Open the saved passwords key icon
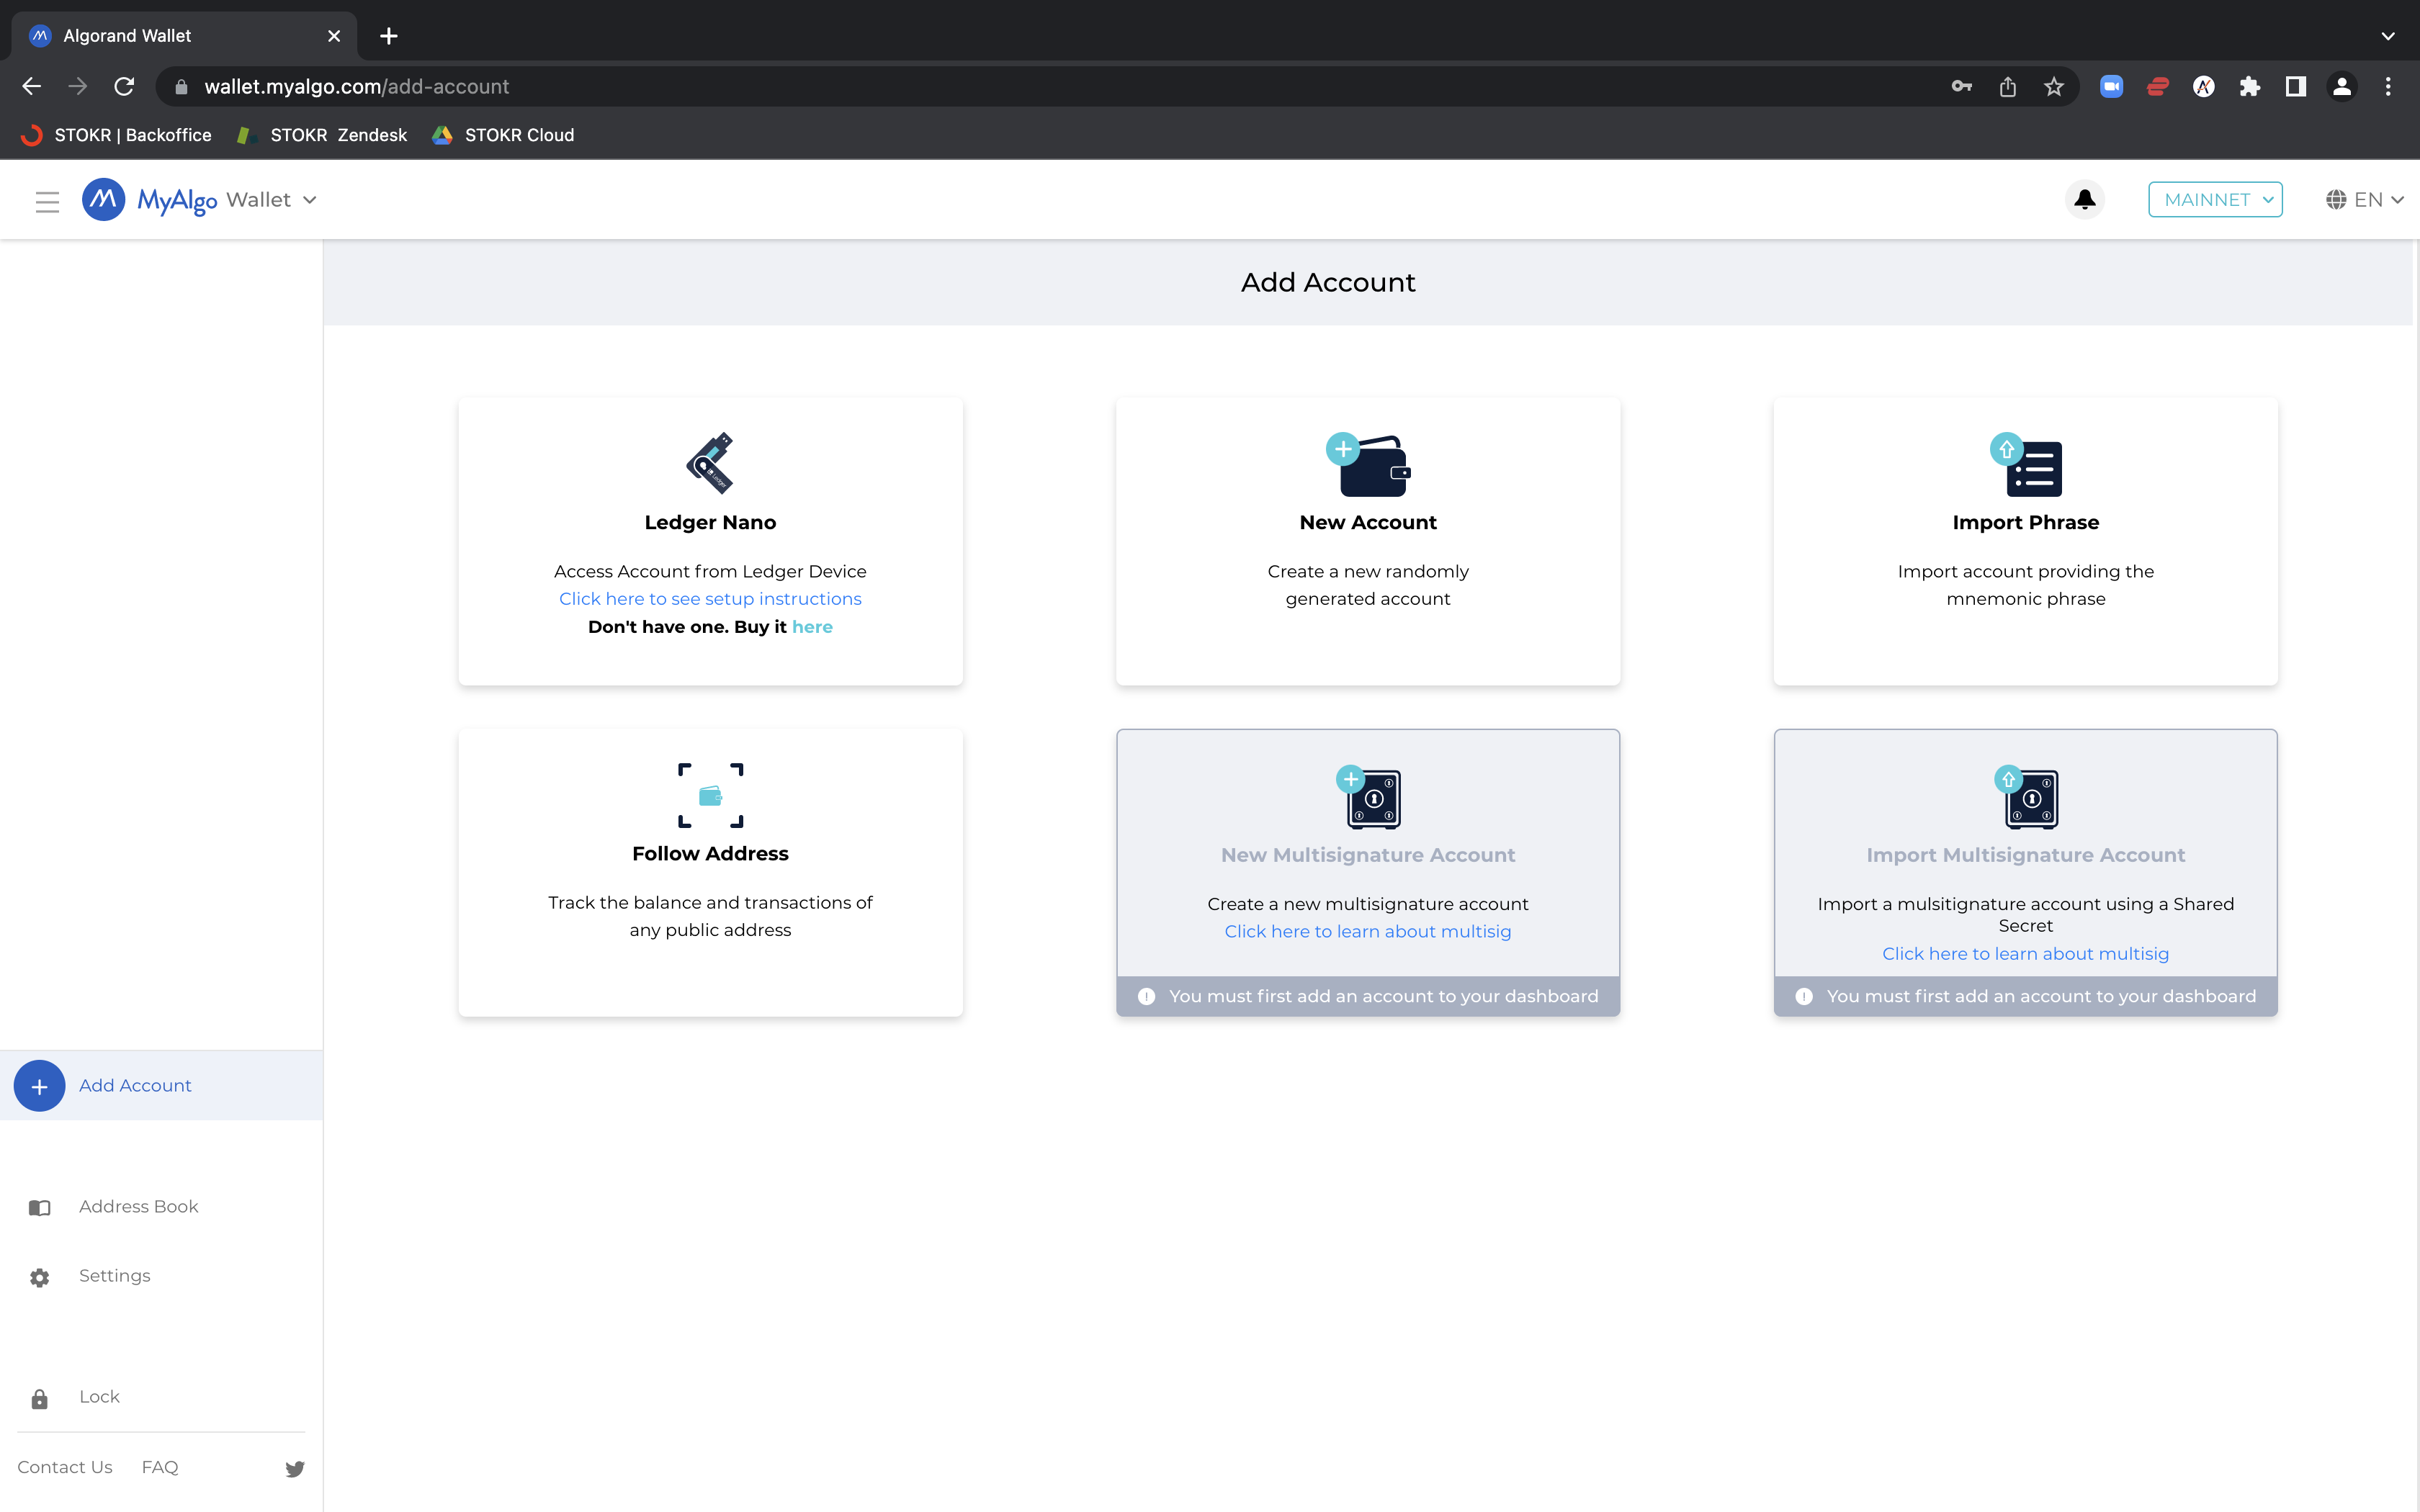Viewport: 2420px width, 1512px height. (1962, 87)
